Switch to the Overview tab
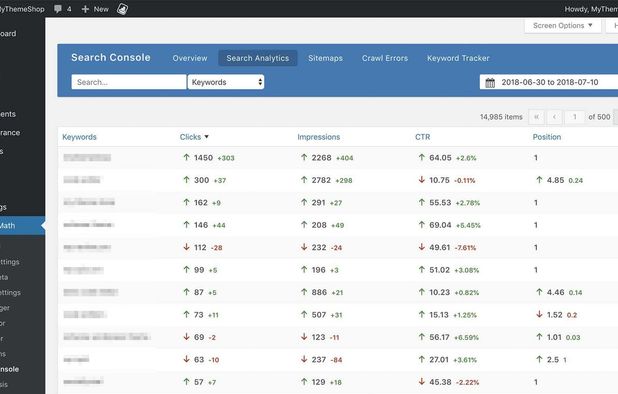 pos(190,58)
